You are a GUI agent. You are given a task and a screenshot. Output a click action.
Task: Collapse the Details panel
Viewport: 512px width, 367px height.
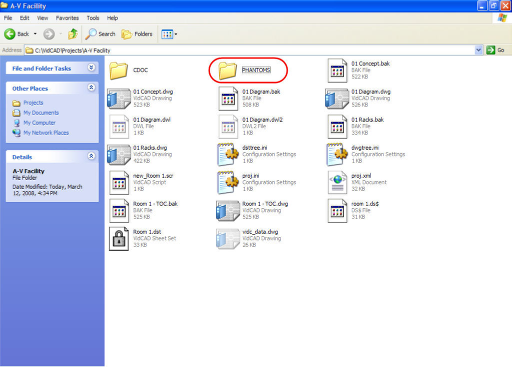(x=91, y=156)
